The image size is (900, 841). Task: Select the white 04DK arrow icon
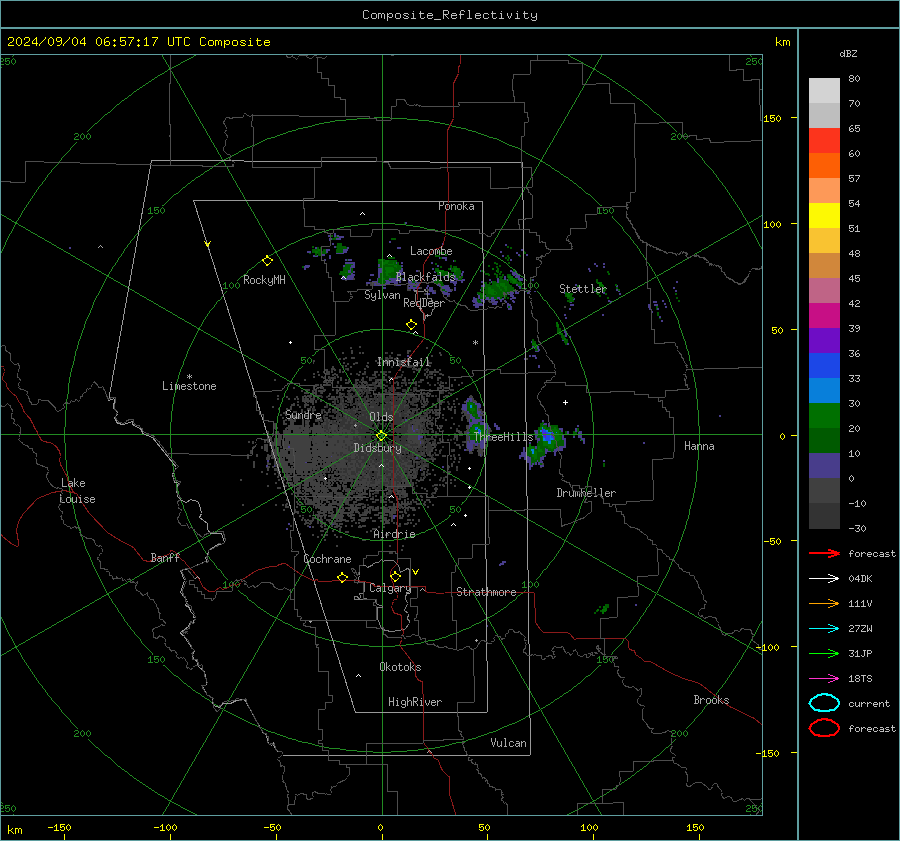824,578
